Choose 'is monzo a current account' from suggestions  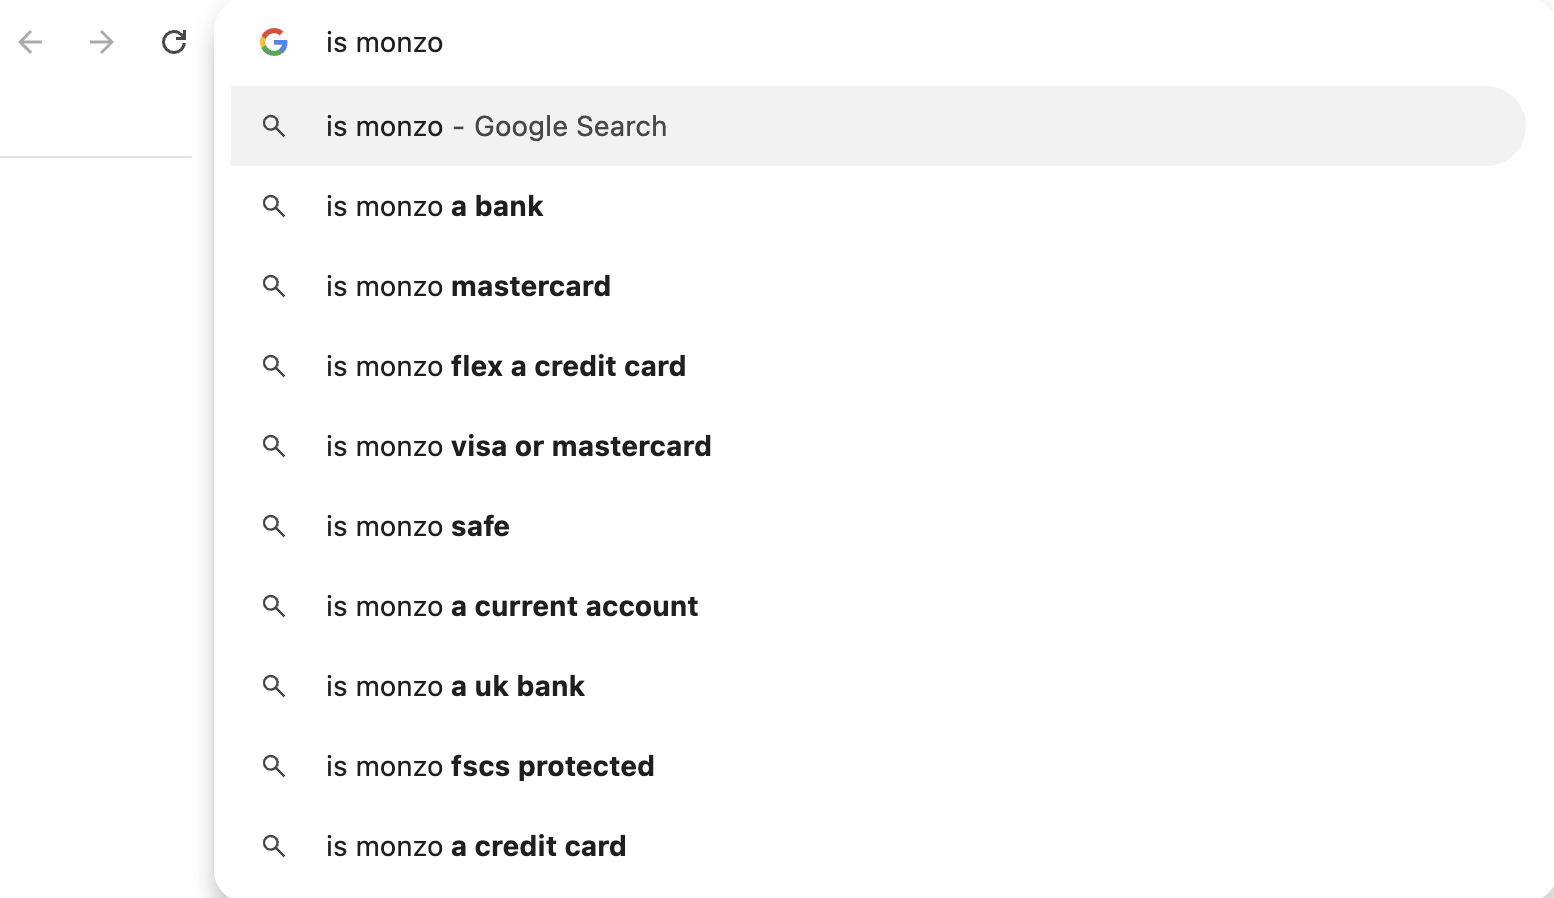(511, 606)
